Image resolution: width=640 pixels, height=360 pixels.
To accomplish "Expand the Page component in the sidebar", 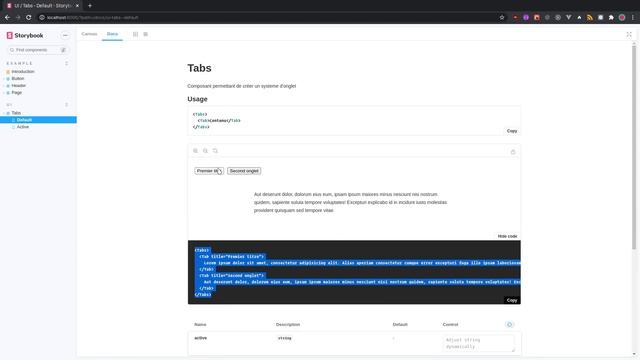I will click(16, 93).
